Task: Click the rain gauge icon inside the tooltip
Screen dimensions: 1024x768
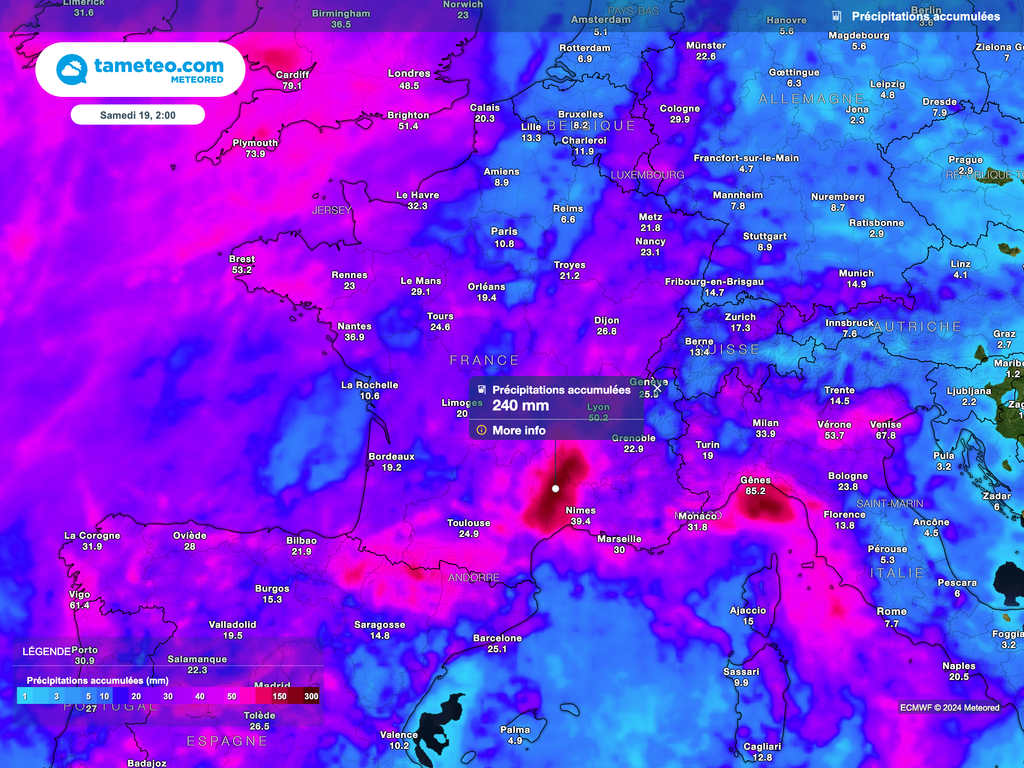Action: pyautogui.click(x=481, y=390)
